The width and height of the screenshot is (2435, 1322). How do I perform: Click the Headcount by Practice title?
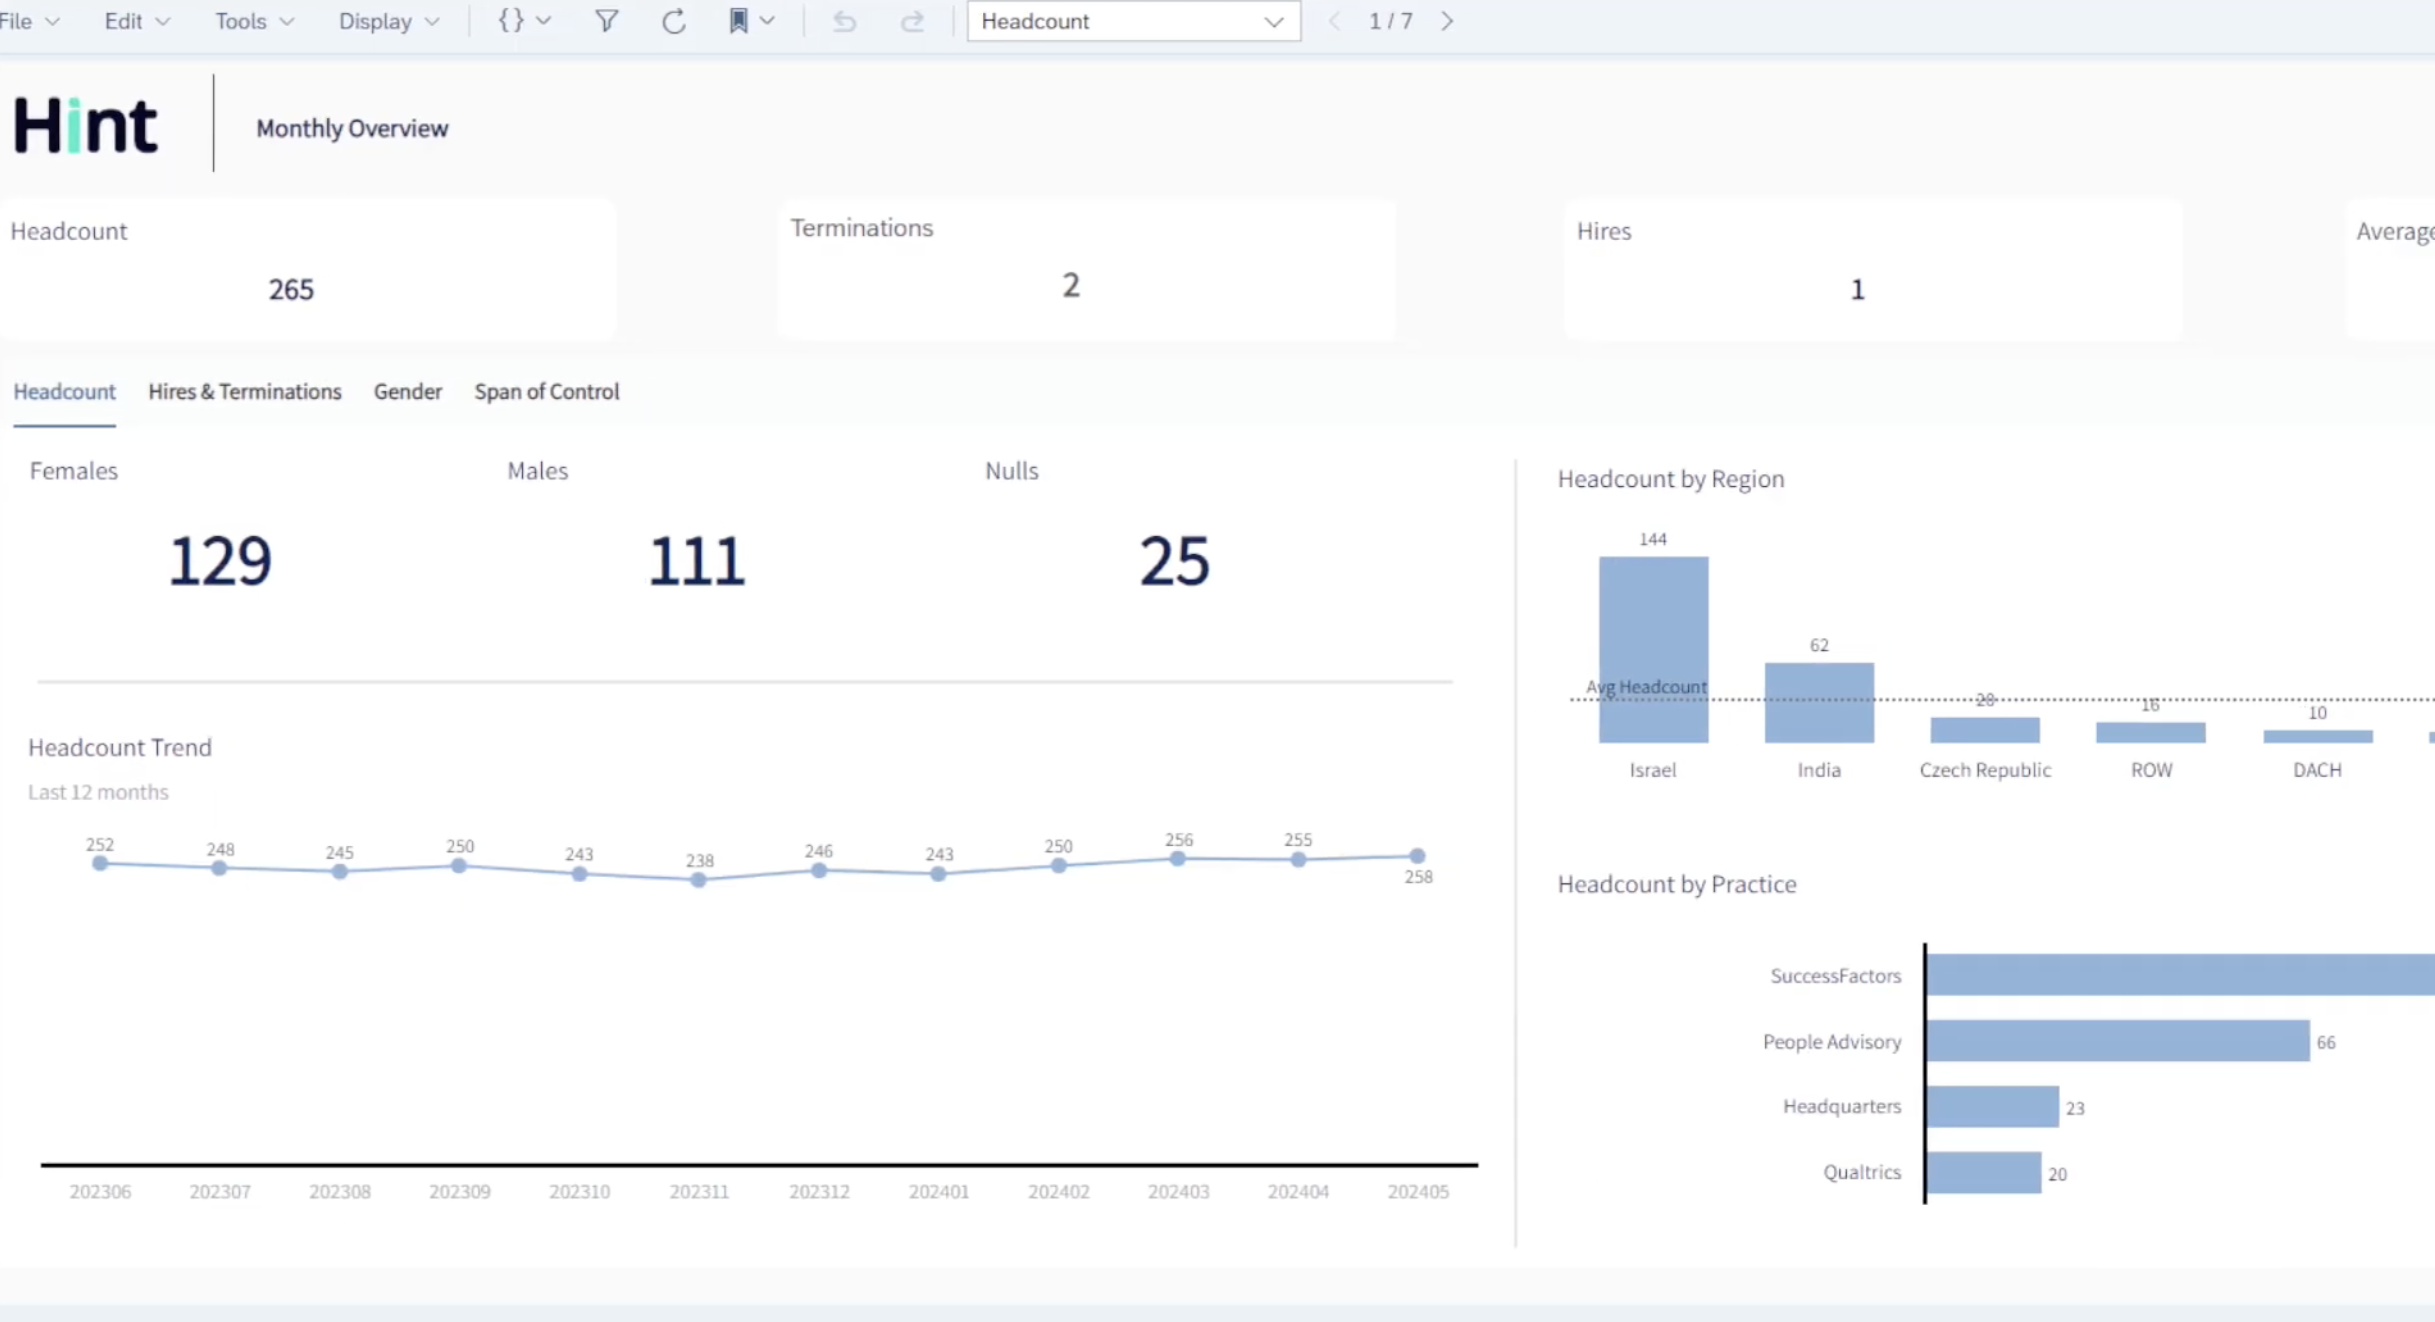pos(1677,884)
